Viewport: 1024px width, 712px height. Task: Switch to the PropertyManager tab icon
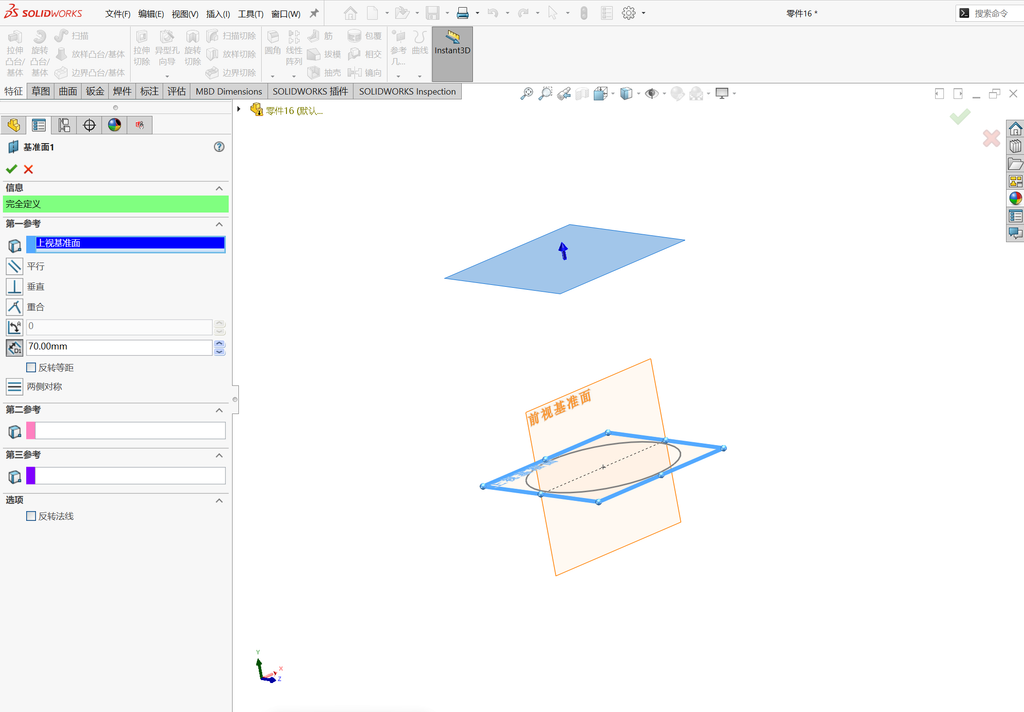point(39,125)
